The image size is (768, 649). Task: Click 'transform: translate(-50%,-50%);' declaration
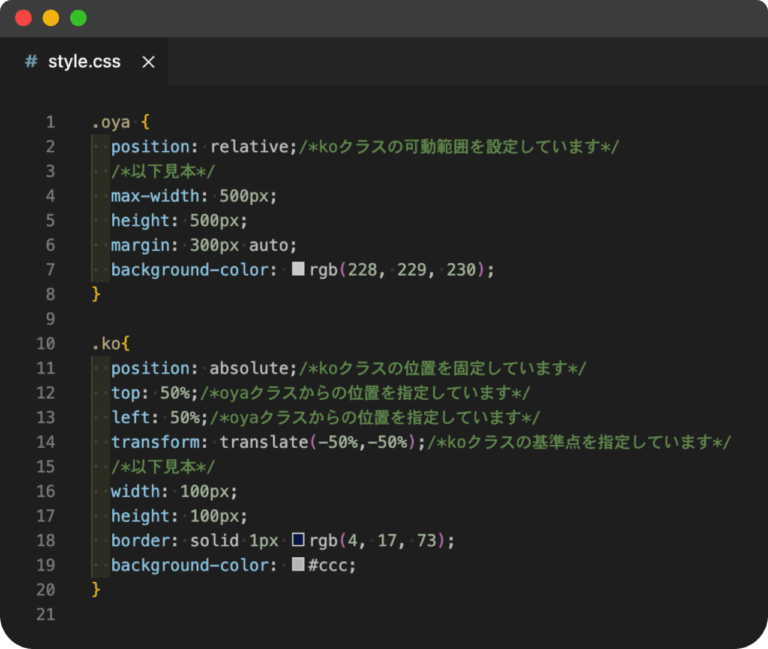(268, 442)
